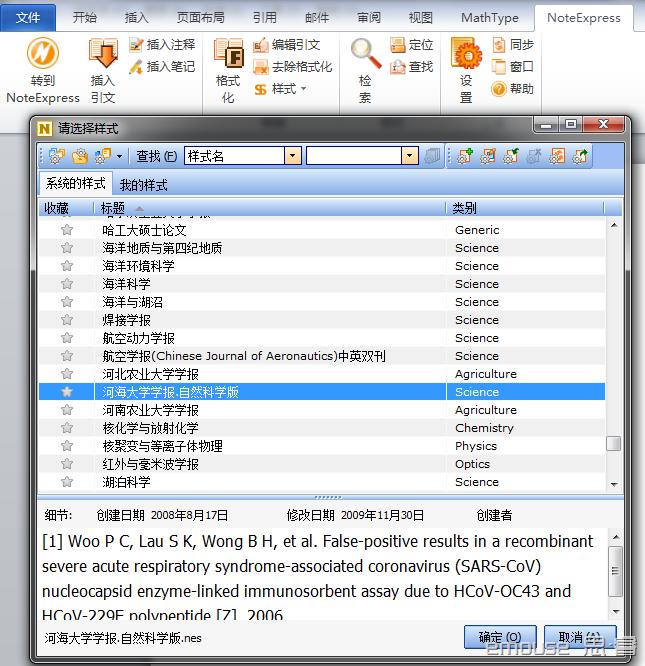Select the 核化学与放射化学 style row
This screenshot has height=666, width=645.
point(322,428)
